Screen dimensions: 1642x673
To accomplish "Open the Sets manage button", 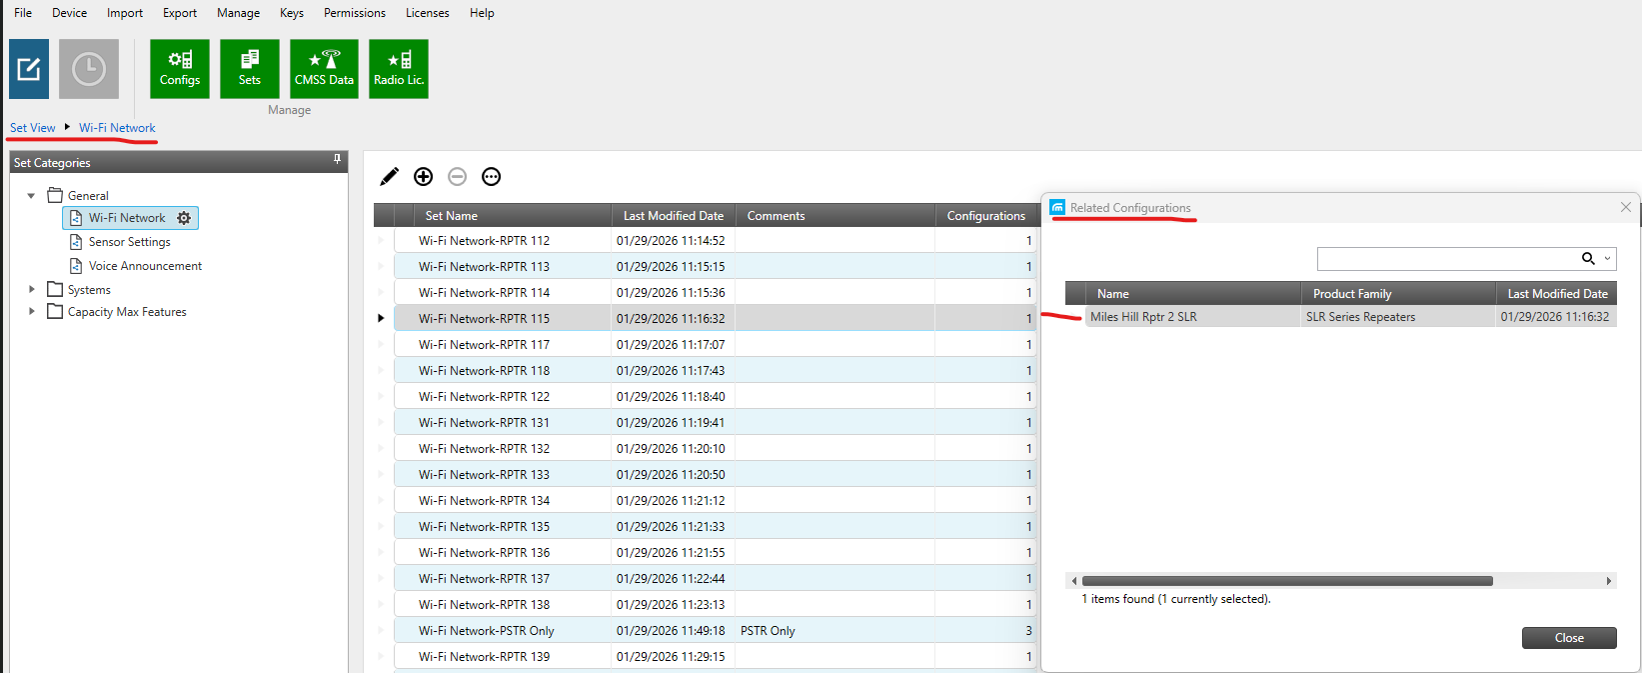I will (250, 69).
